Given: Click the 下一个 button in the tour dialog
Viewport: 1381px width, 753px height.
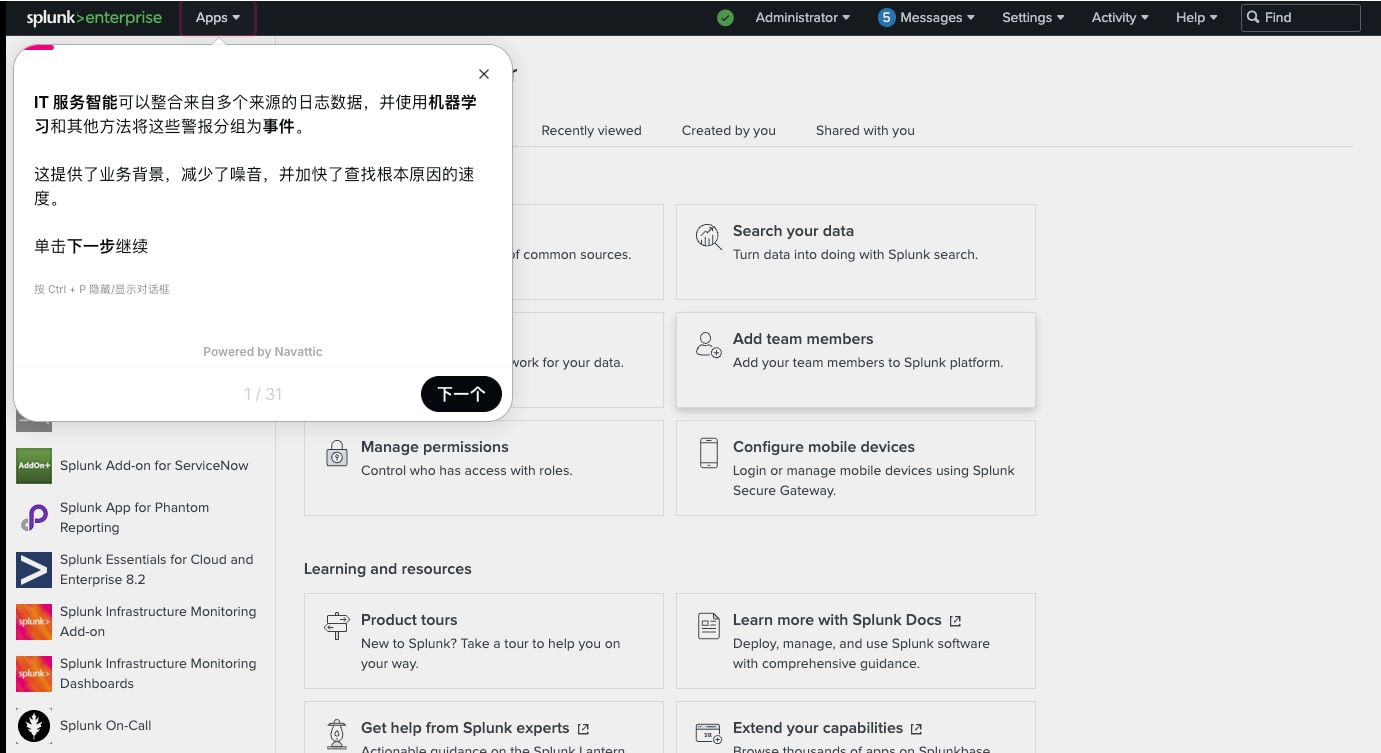Looking at the screenshot, I should [461, 394].
